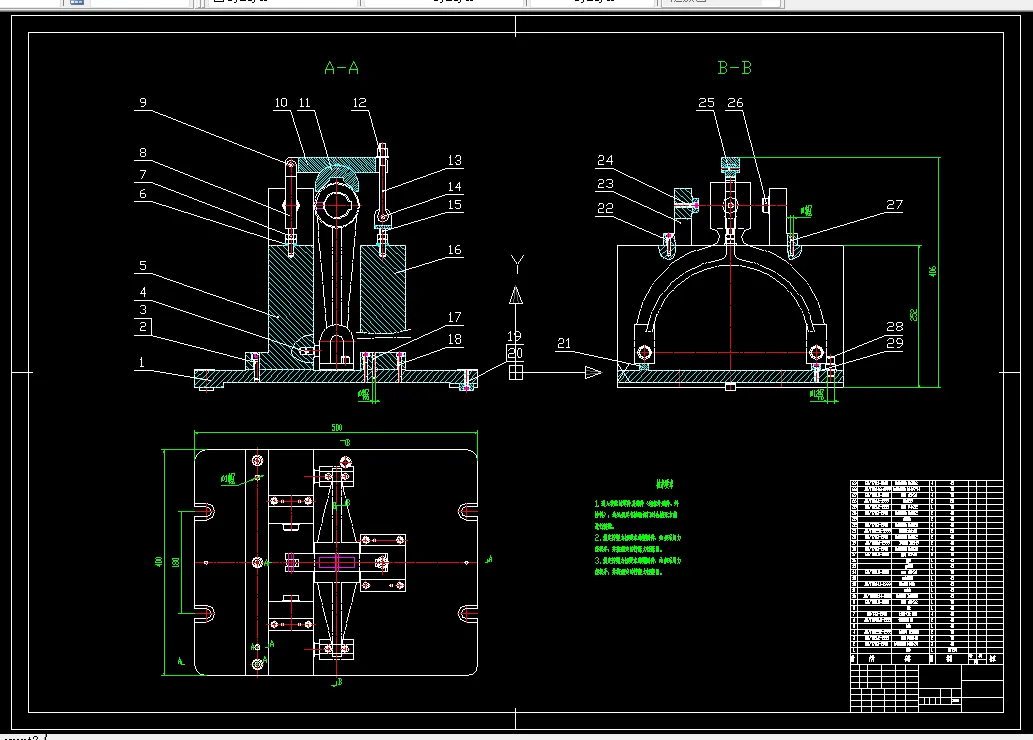Viewport: 1033px width, 740px height.
Task: Select part callout number 8
Action: point(143,152)
